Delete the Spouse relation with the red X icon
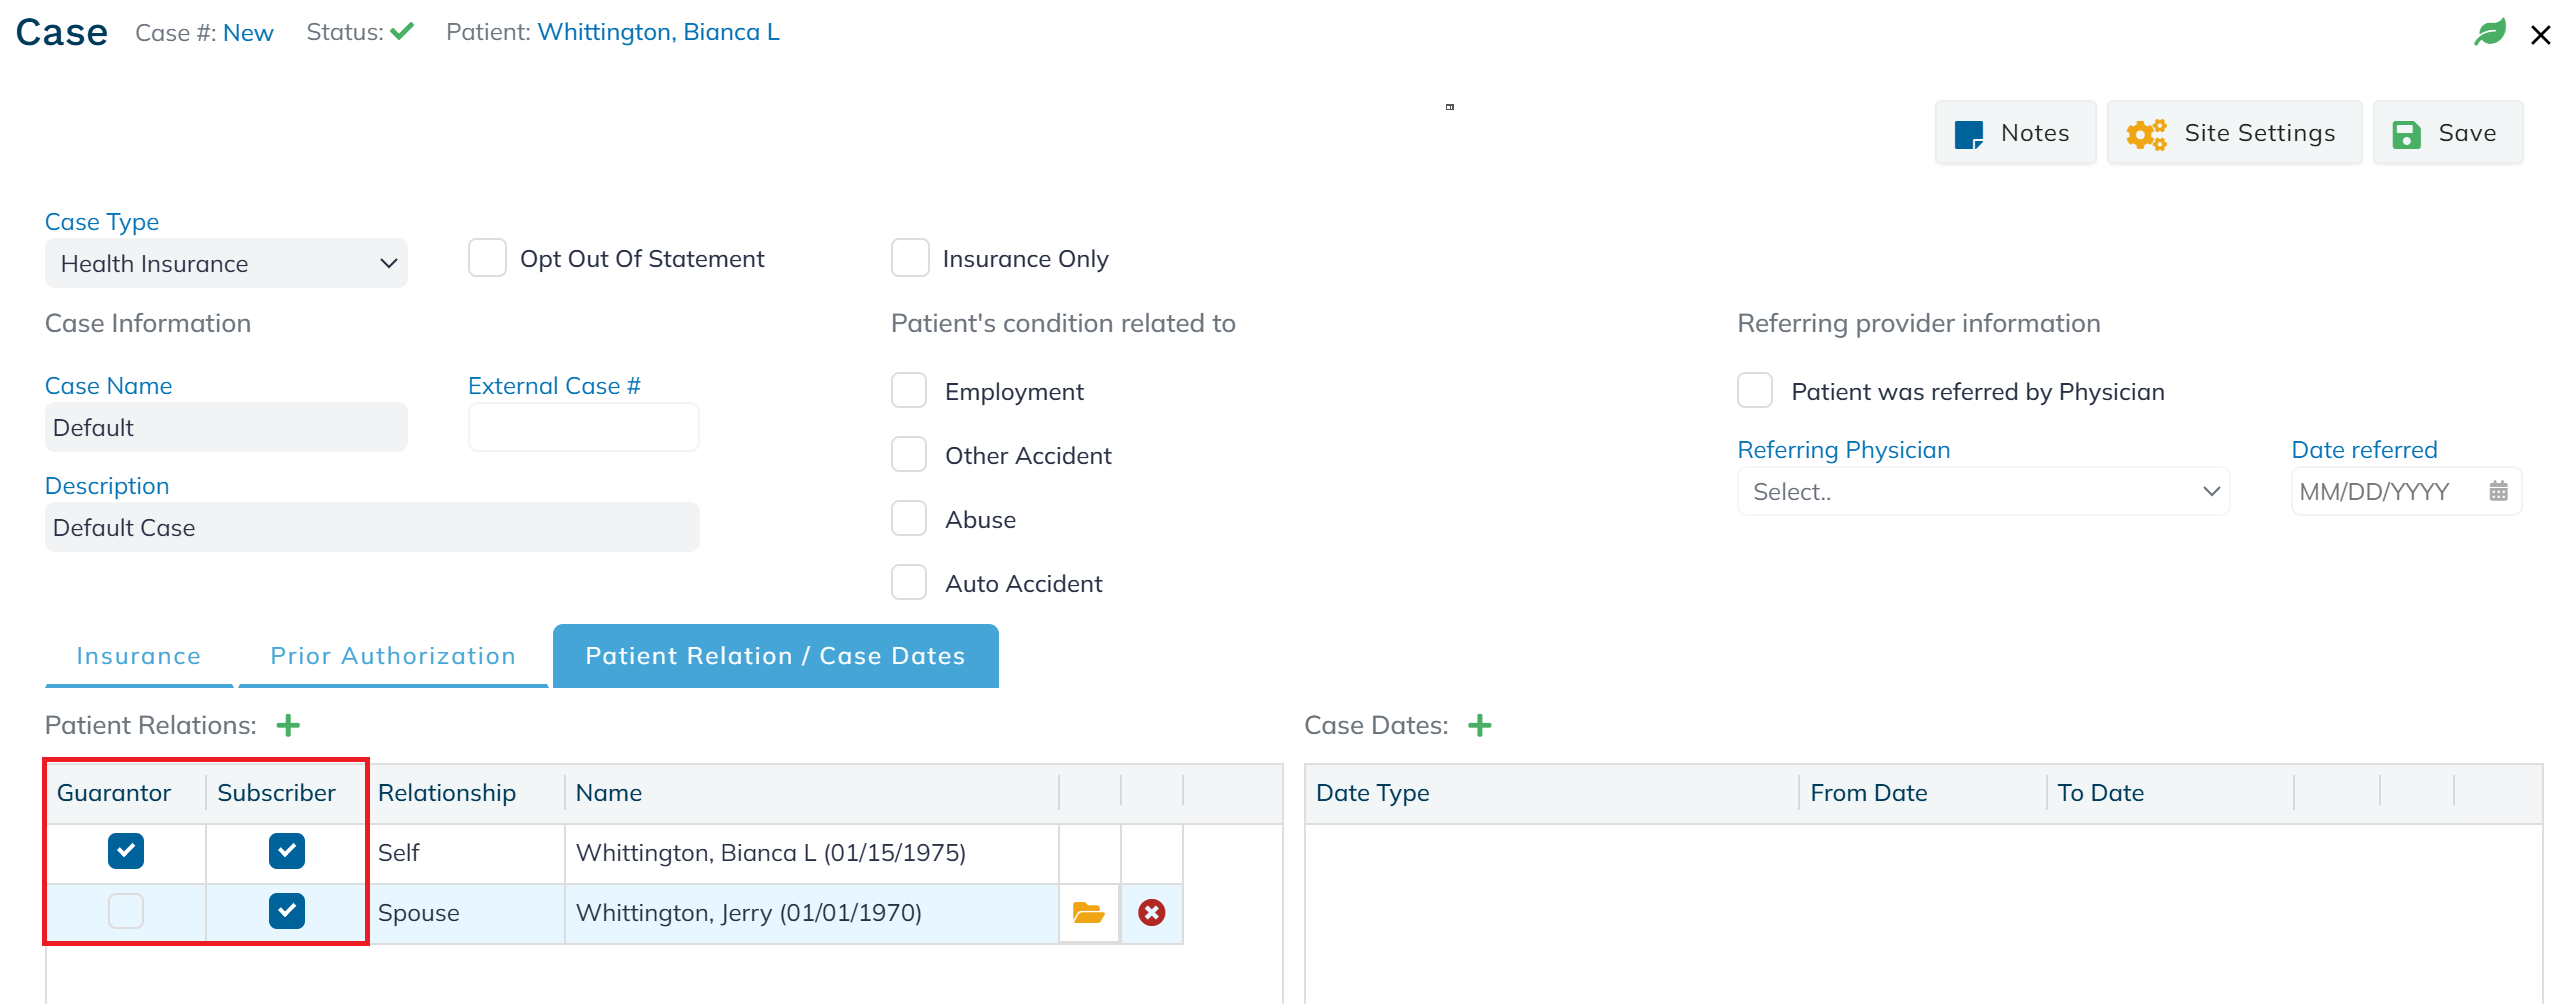 (1152, 912)
